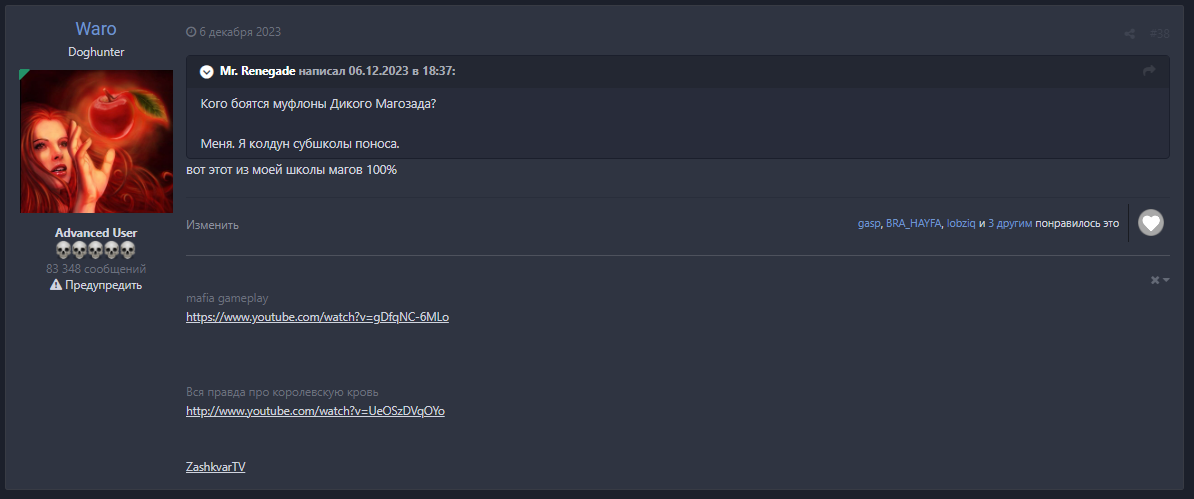Open the gasp liker profile
Viewport: 1194px width, 499px height.
pos(868,224)
